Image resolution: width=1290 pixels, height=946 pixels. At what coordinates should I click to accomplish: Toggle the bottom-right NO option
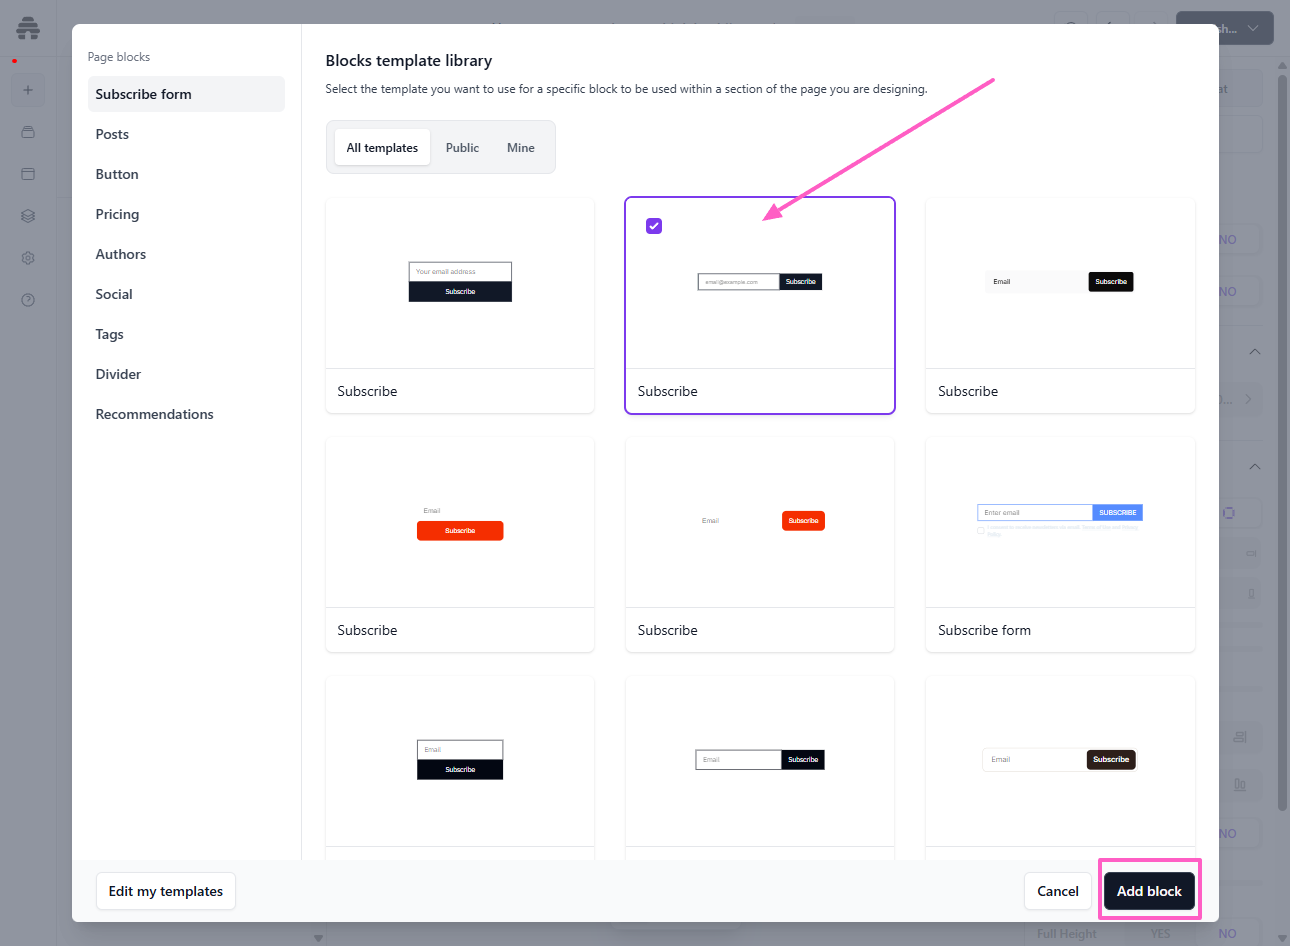[x=1227, y=933]
